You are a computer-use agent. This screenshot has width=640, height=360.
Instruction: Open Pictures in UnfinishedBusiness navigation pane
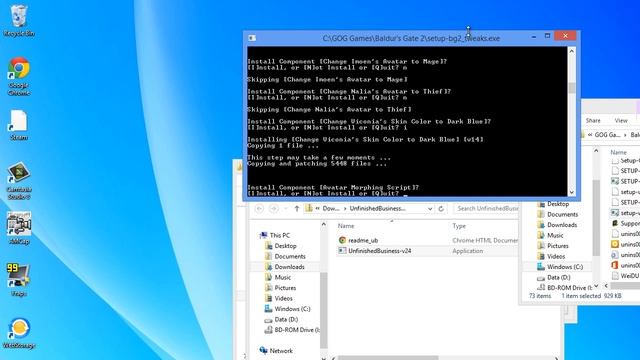tap(280, 288)
